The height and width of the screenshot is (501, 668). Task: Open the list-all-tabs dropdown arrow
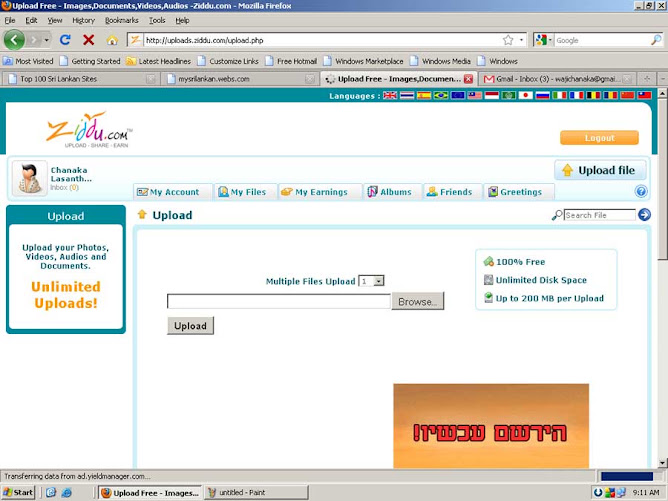pos(662,79)
